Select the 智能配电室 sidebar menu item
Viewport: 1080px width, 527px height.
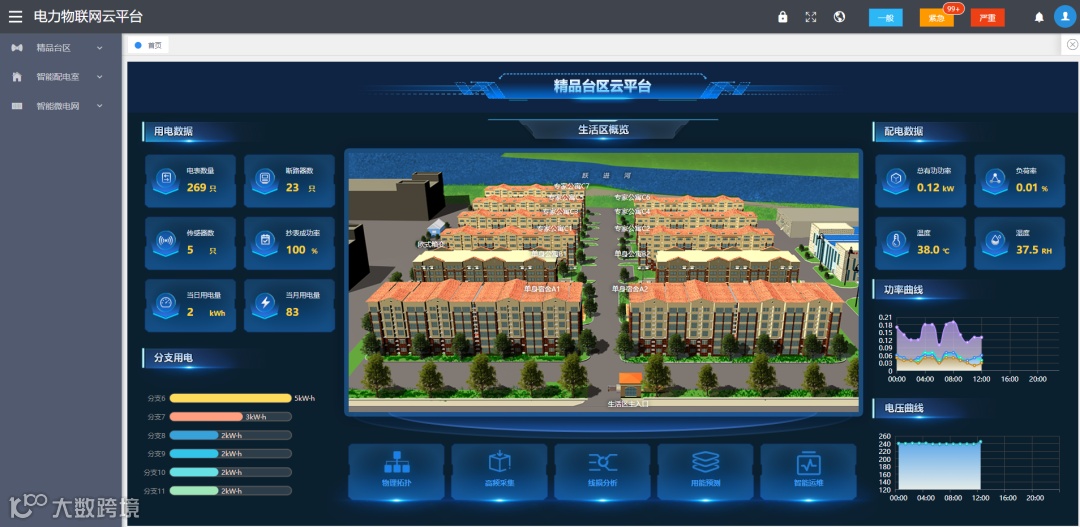tap(61, 77)
